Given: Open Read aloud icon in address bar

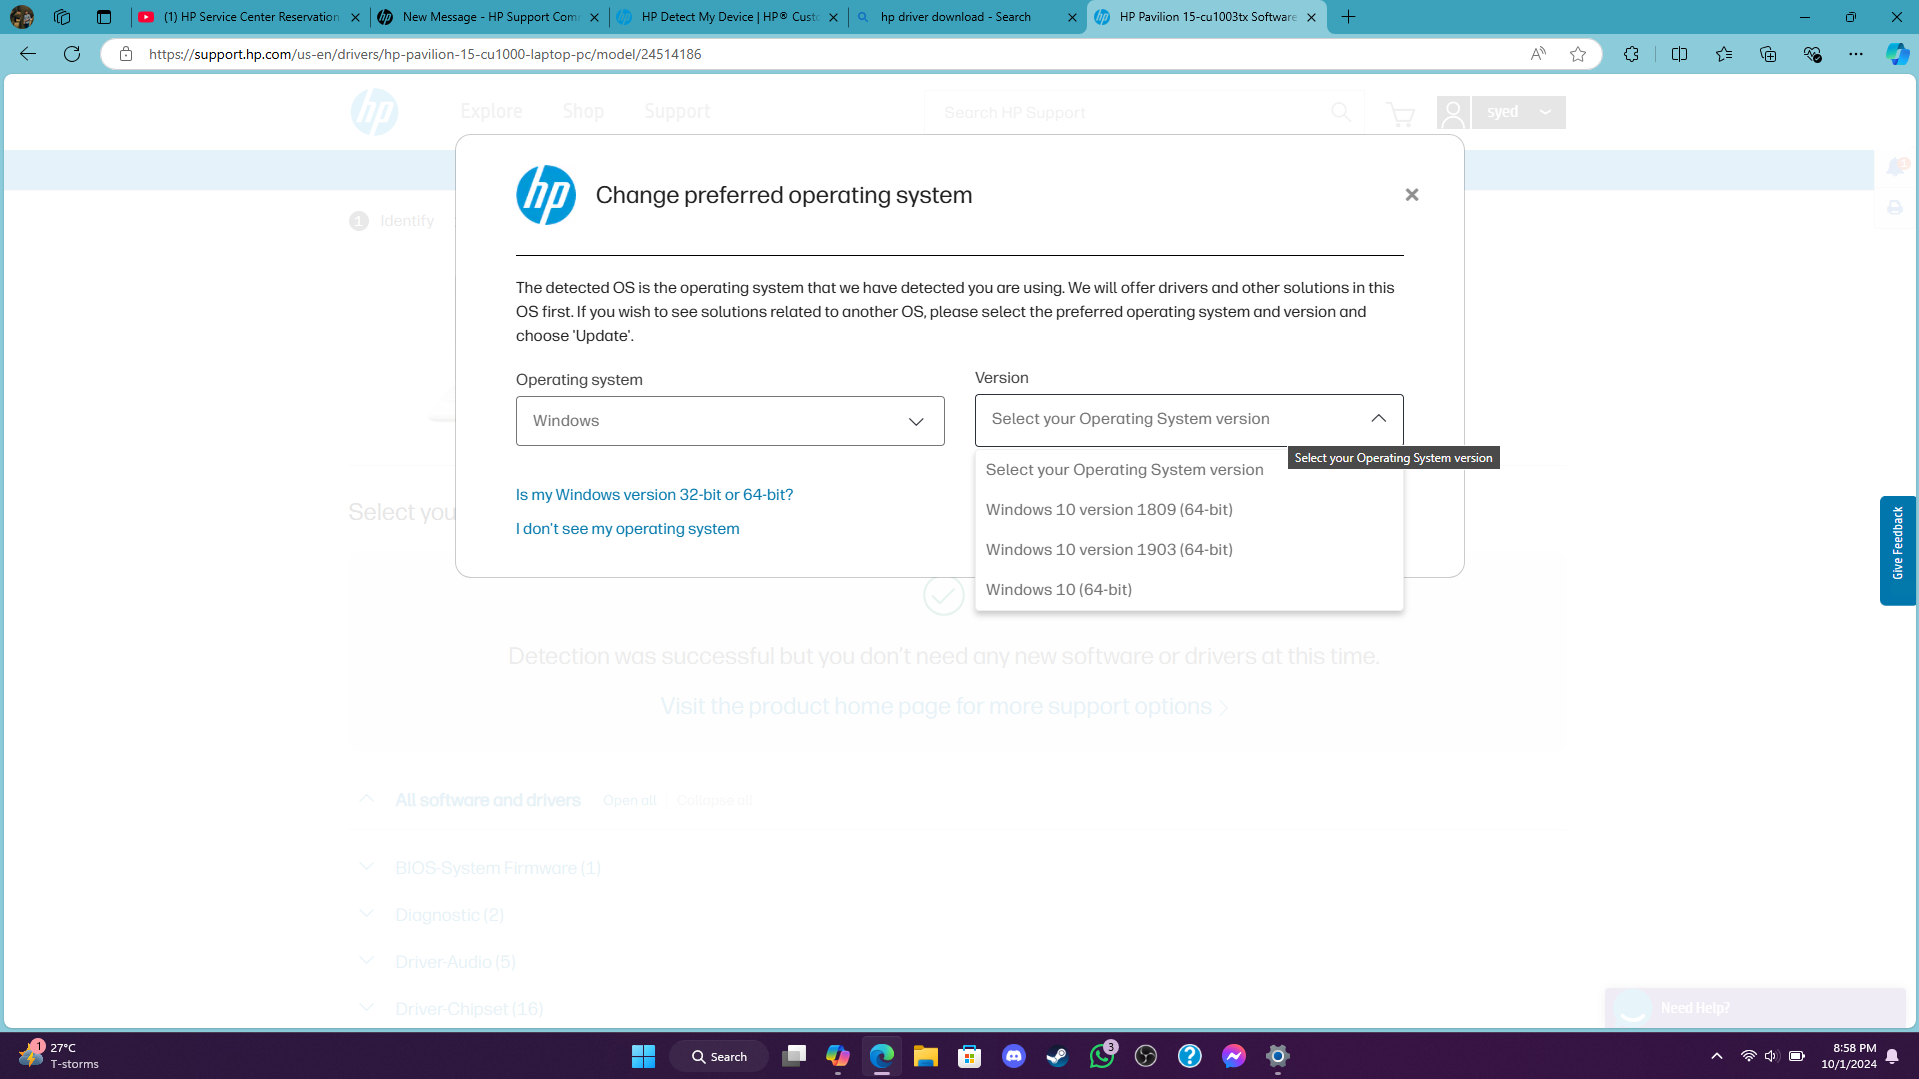Looking at the screenshot, I should pyautogui.click(x=1538, y=54).
